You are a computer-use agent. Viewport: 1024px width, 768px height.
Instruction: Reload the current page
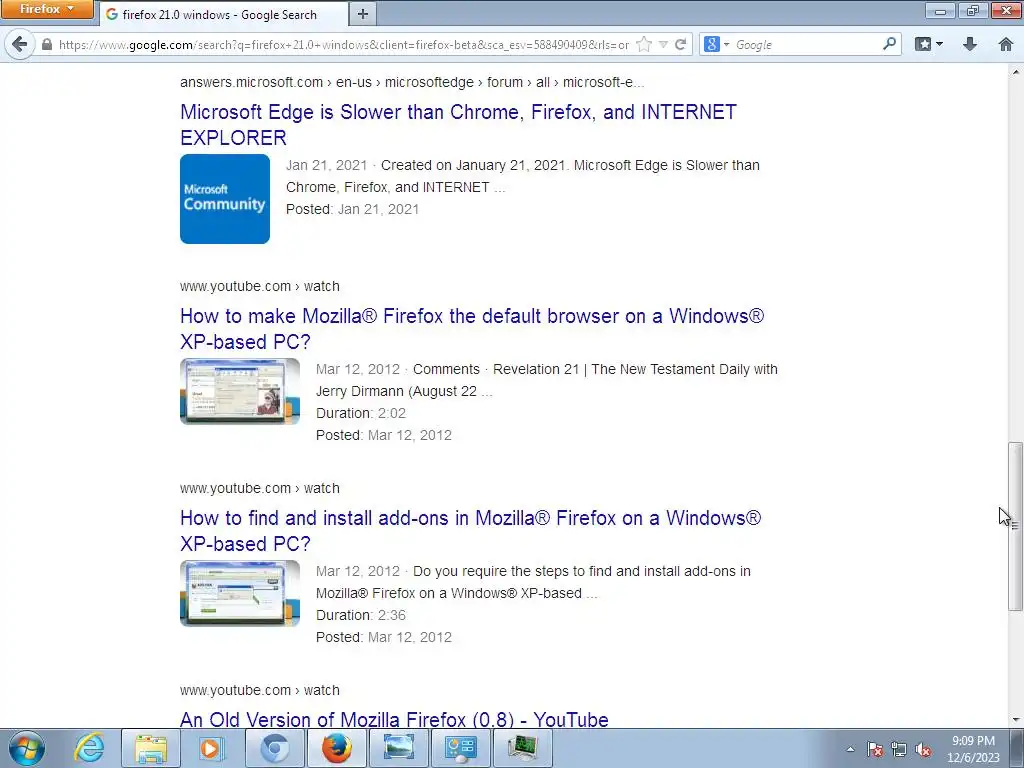[x=680, y=44]
